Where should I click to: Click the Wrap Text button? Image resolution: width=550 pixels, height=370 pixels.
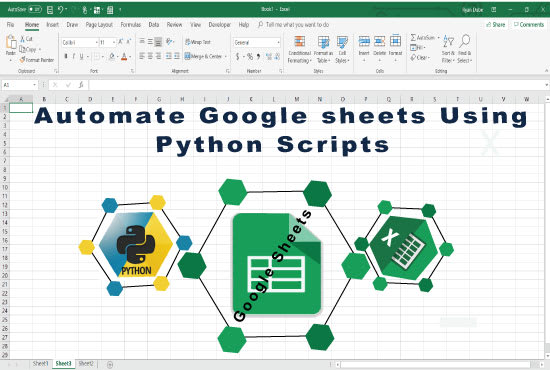click(x=198, y=42)
